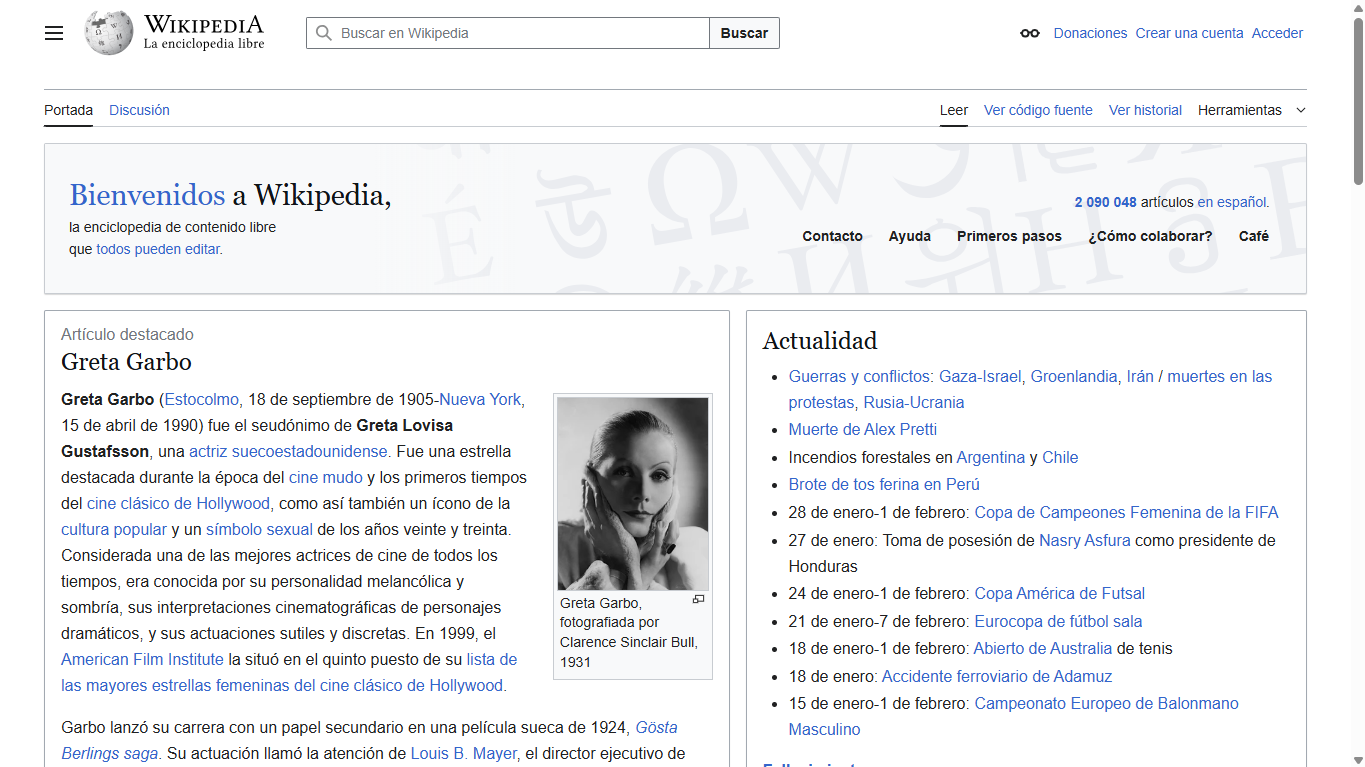Open the Donaciones link

(1090, 33)
